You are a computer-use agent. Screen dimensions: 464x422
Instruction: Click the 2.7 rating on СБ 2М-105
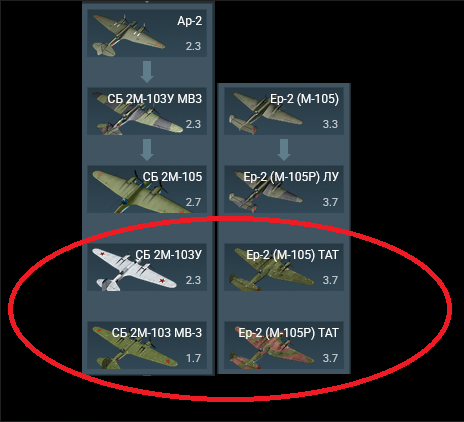(193, 202)
